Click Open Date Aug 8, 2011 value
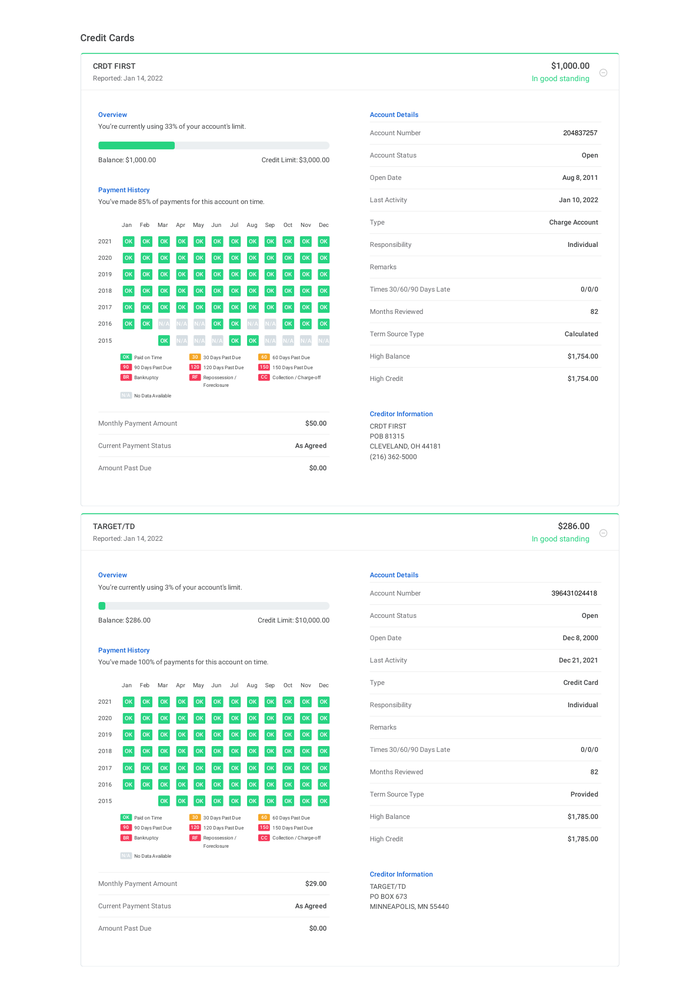This screenshot has height=990, width=700. 580,178
